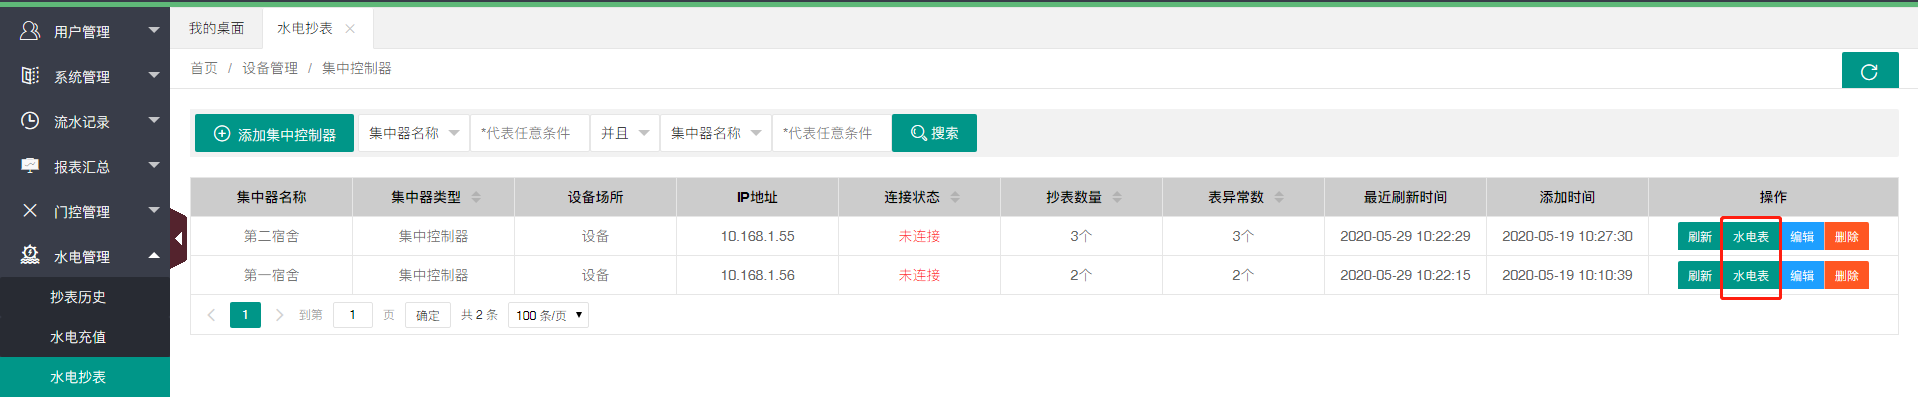Go to previous page arrow
1918x397 pixels.
pos(211,315)
